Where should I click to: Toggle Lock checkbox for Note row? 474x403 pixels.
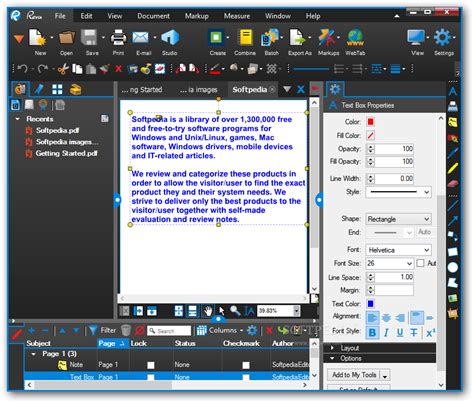[x=151, y=365]
